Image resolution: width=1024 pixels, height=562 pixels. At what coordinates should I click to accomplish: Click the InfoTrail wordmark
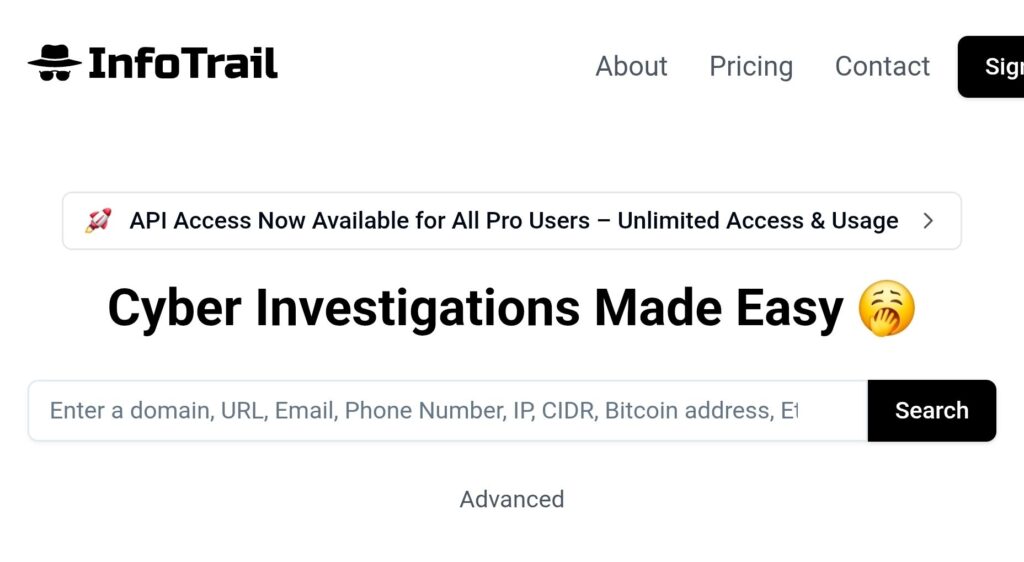click(x=183, y=64)
